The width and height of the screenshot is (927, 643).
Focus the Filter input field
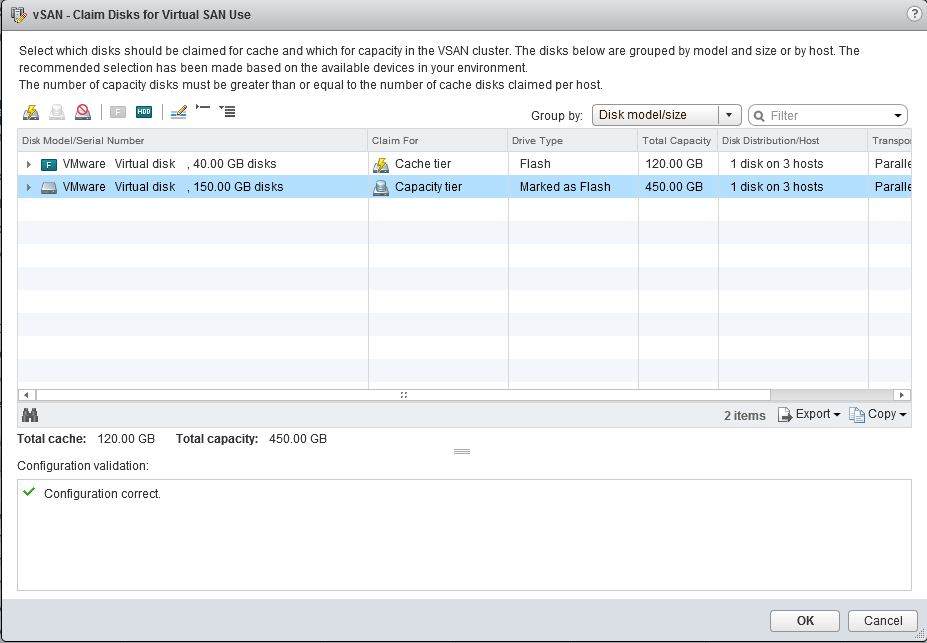[x=828, y=115]
